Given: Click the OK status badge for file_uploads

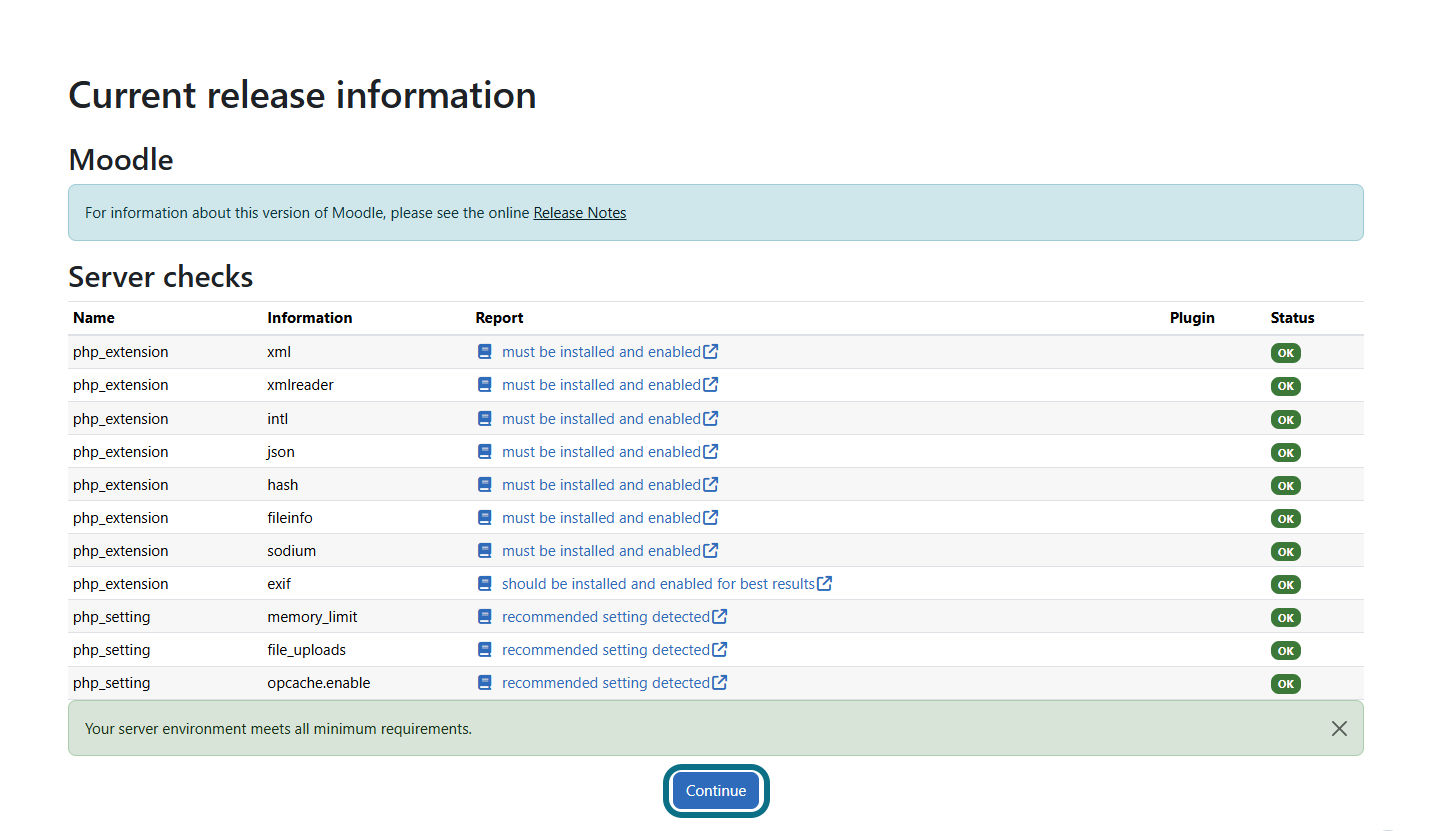Looking at the screenshot, I should tap(1286, 650).
